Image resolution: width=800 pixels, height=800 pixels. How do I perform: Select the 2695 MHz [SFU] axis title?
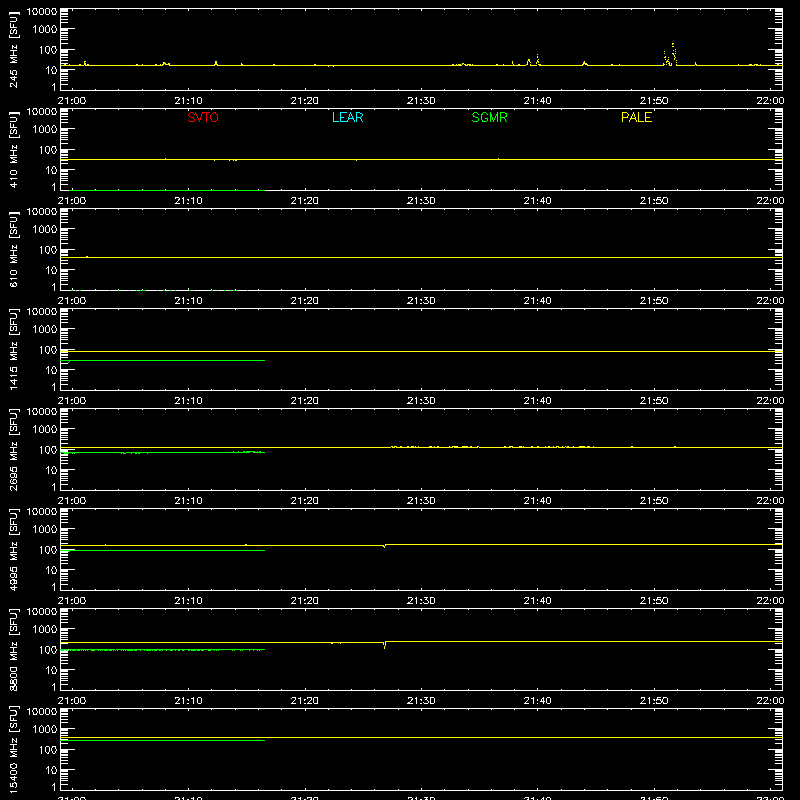coord(14,449)
